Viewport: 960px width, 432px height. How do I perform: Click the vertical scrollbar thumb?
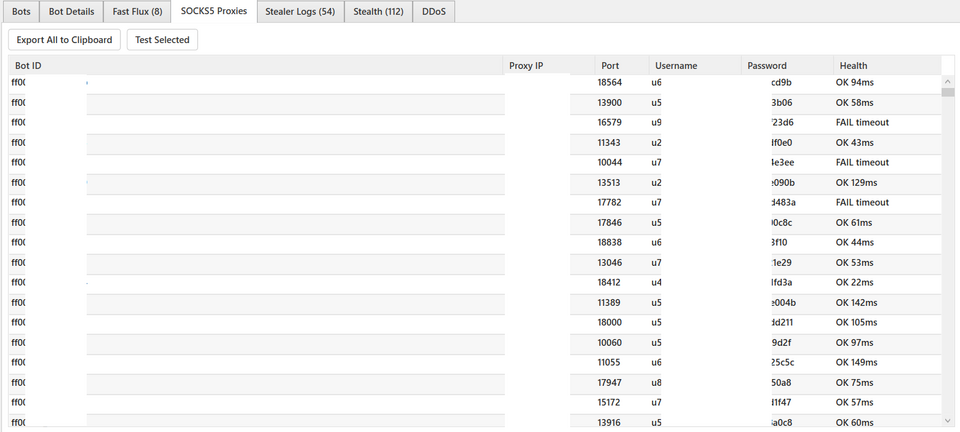point(948,92)
